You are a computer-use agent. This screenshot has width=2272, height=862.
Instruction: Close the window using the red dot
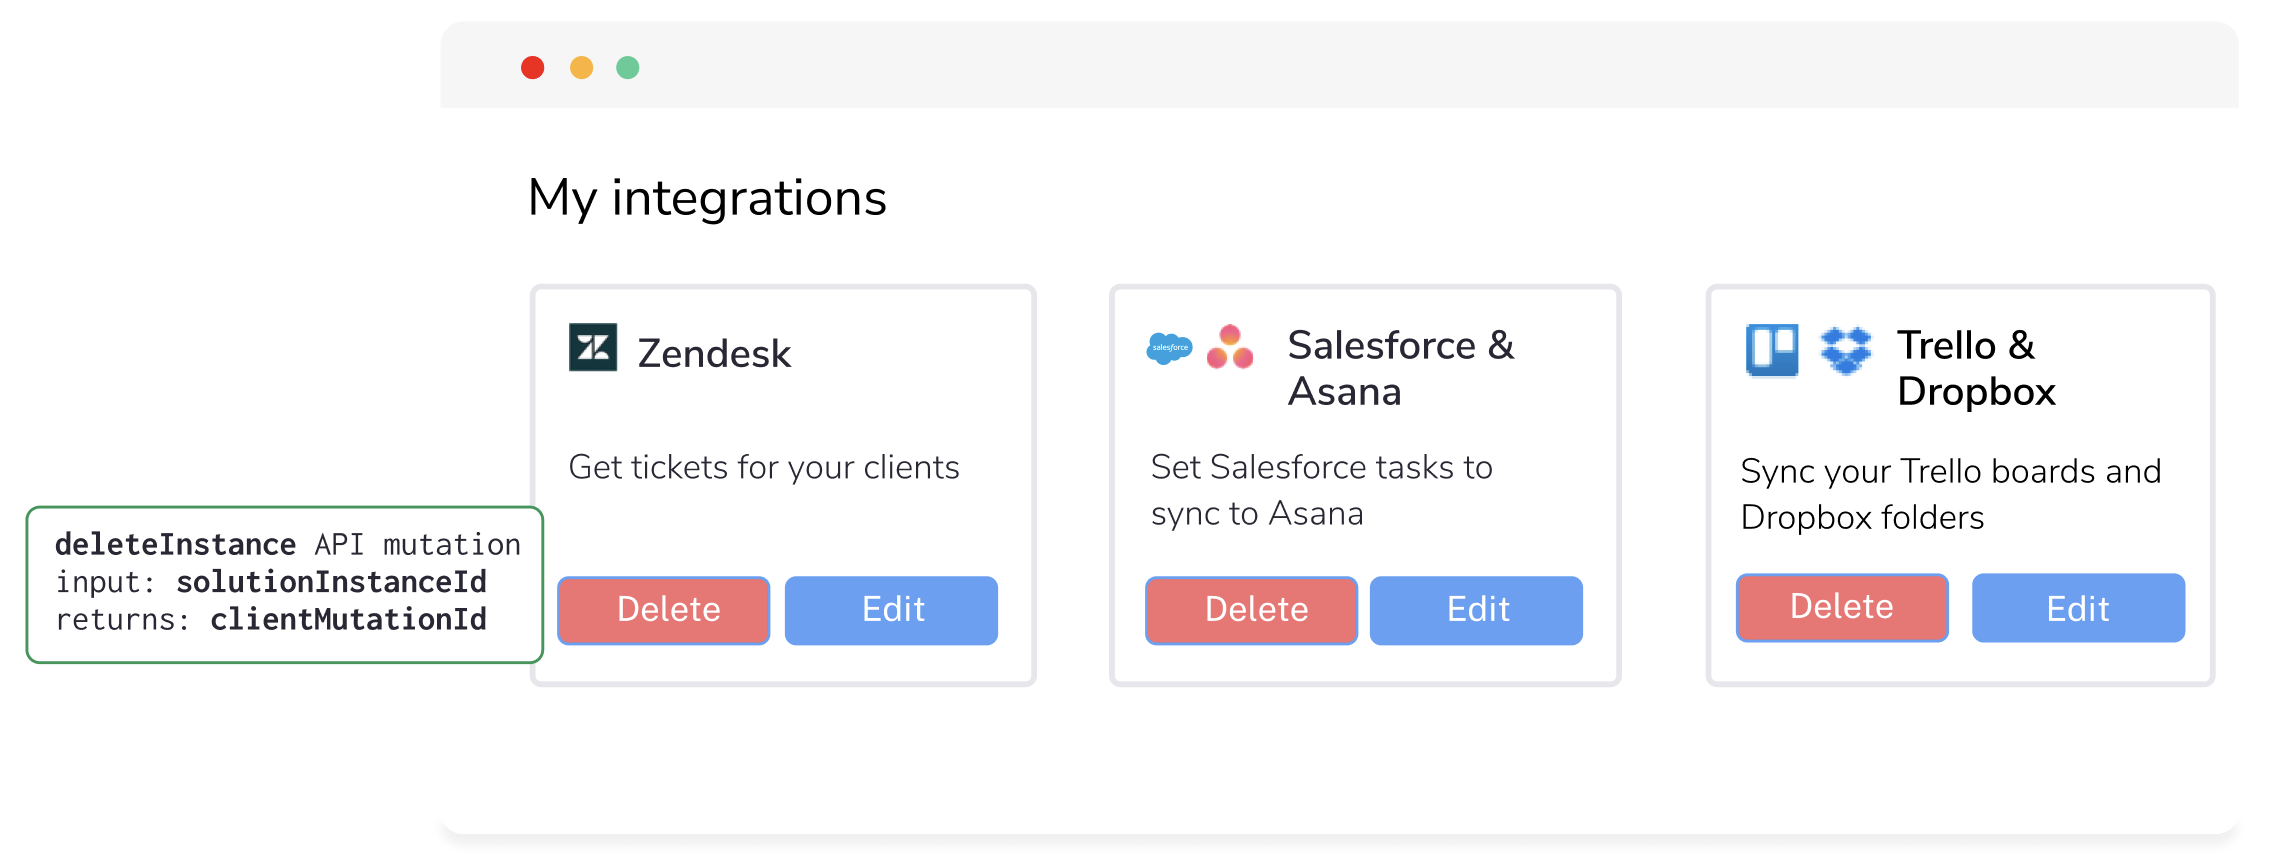[533, 67]
